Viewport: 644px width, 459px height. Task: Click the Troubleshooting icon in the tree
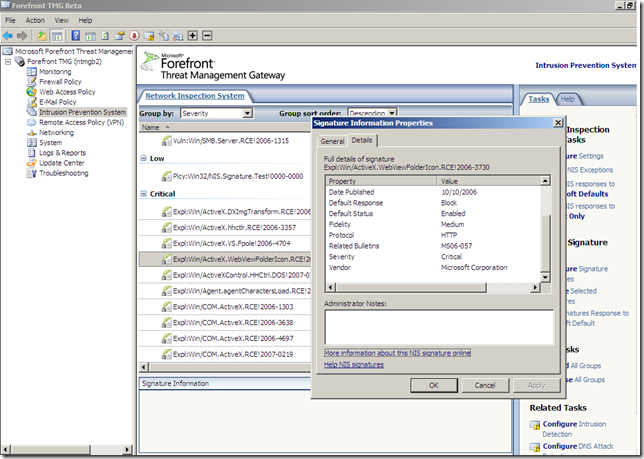click(32, 173)
